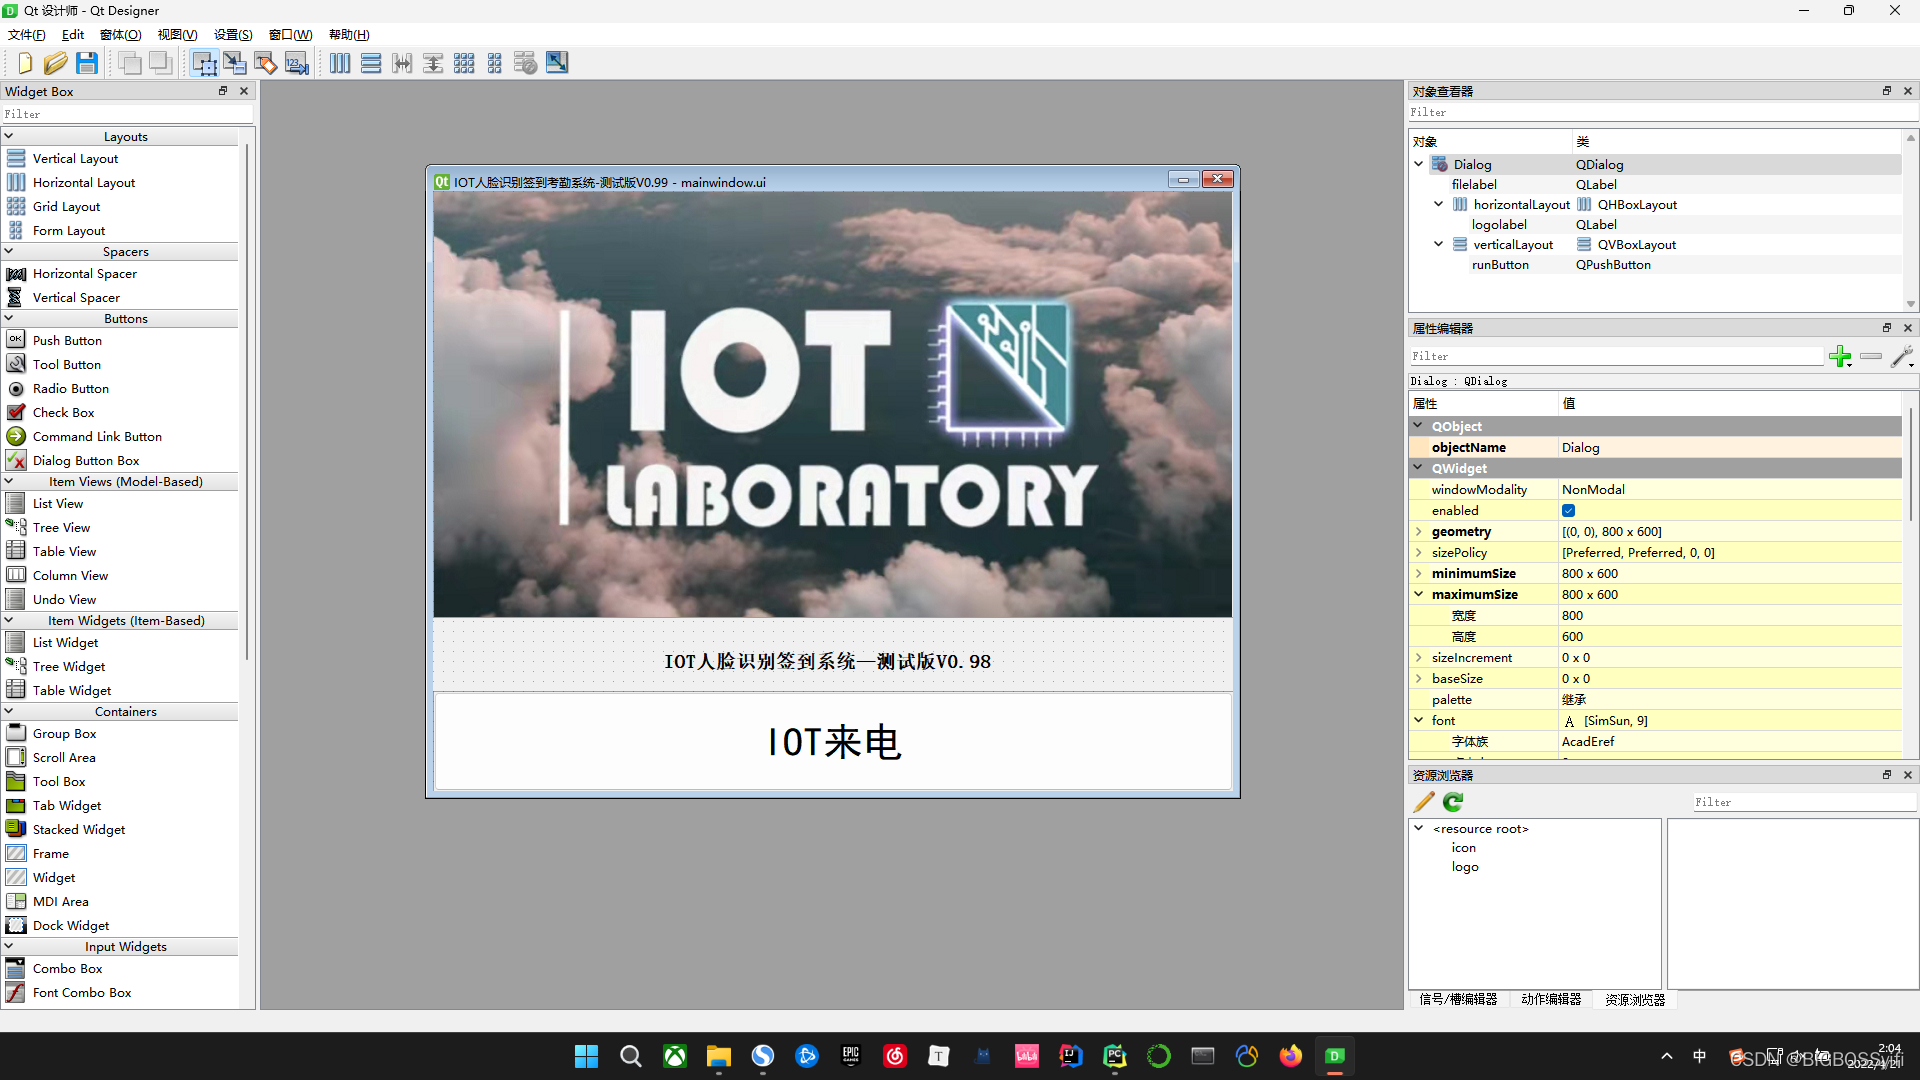Click the IOT来电 button on the form
Viewport: 1920px width, 1080px height.
tap(833, 742)
